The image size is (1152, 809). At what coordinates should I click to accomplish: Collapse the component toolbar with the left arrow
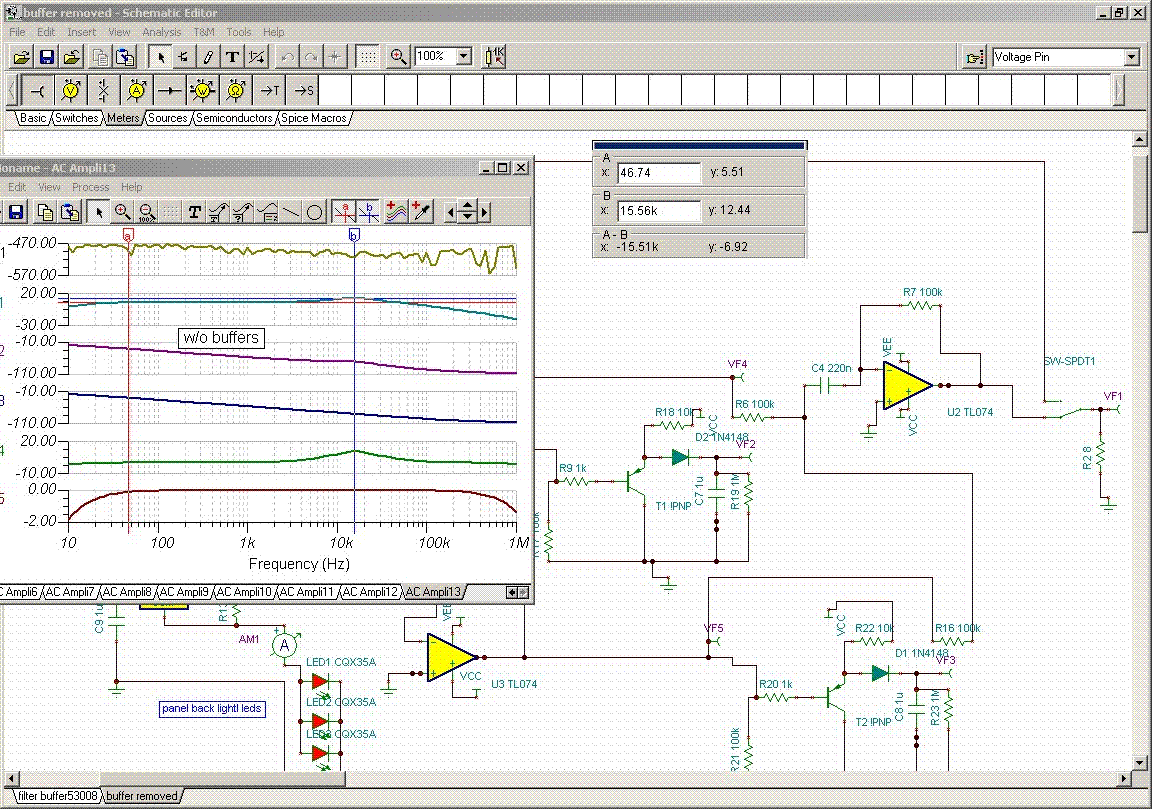pos(12,90)
